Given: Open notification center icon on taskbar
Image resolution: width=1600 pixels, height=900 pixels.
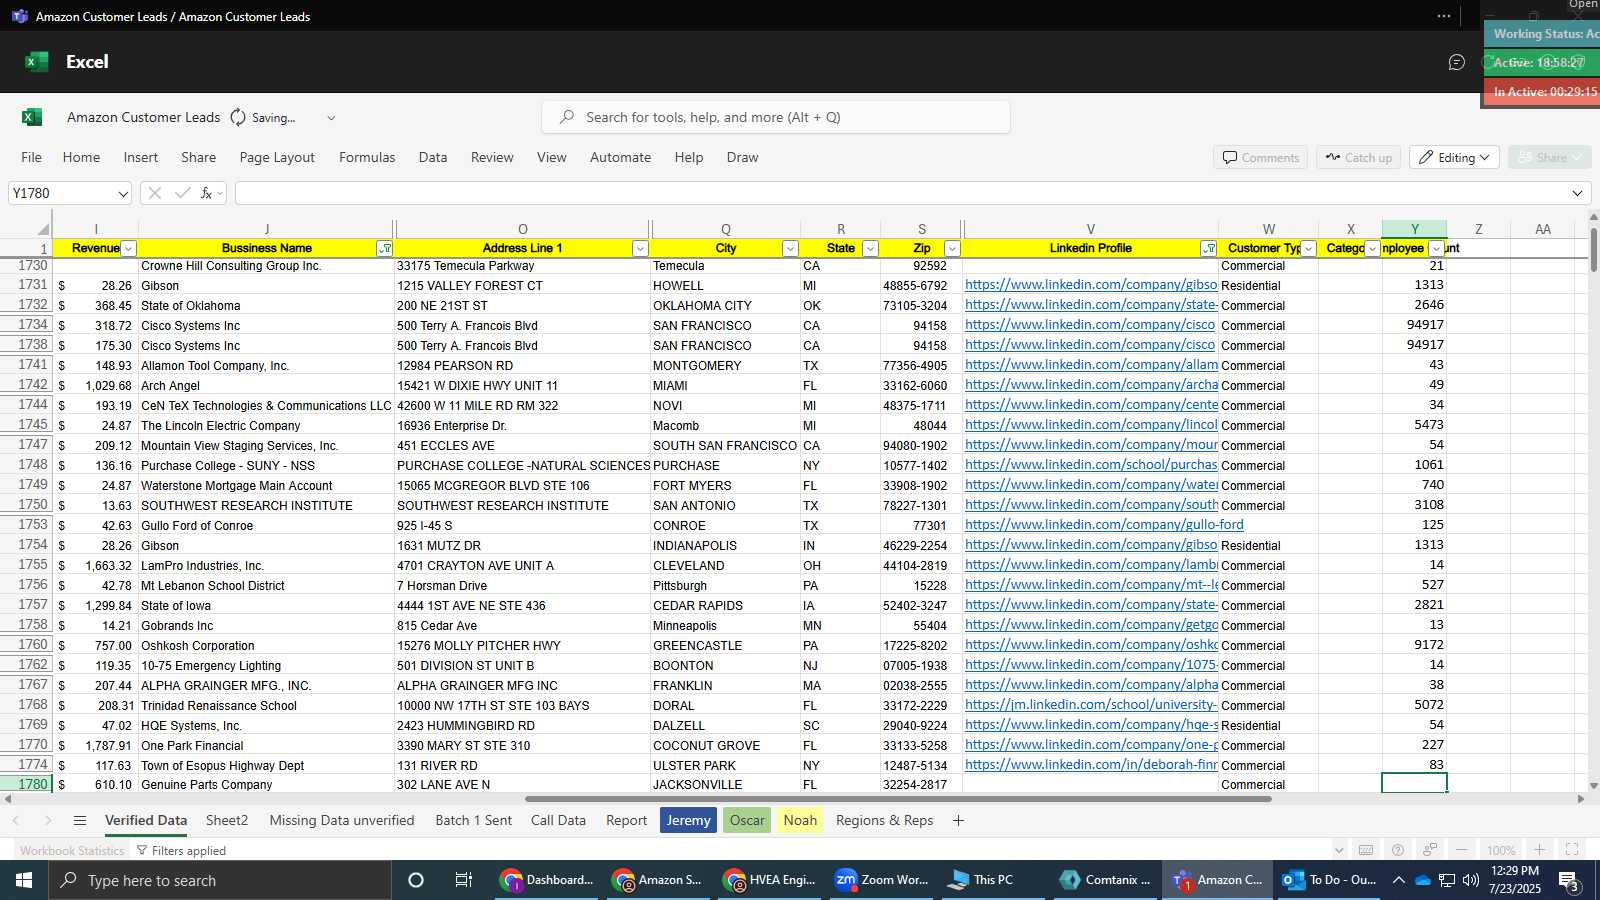Looking at the screenshot, I should (1570, 880).
